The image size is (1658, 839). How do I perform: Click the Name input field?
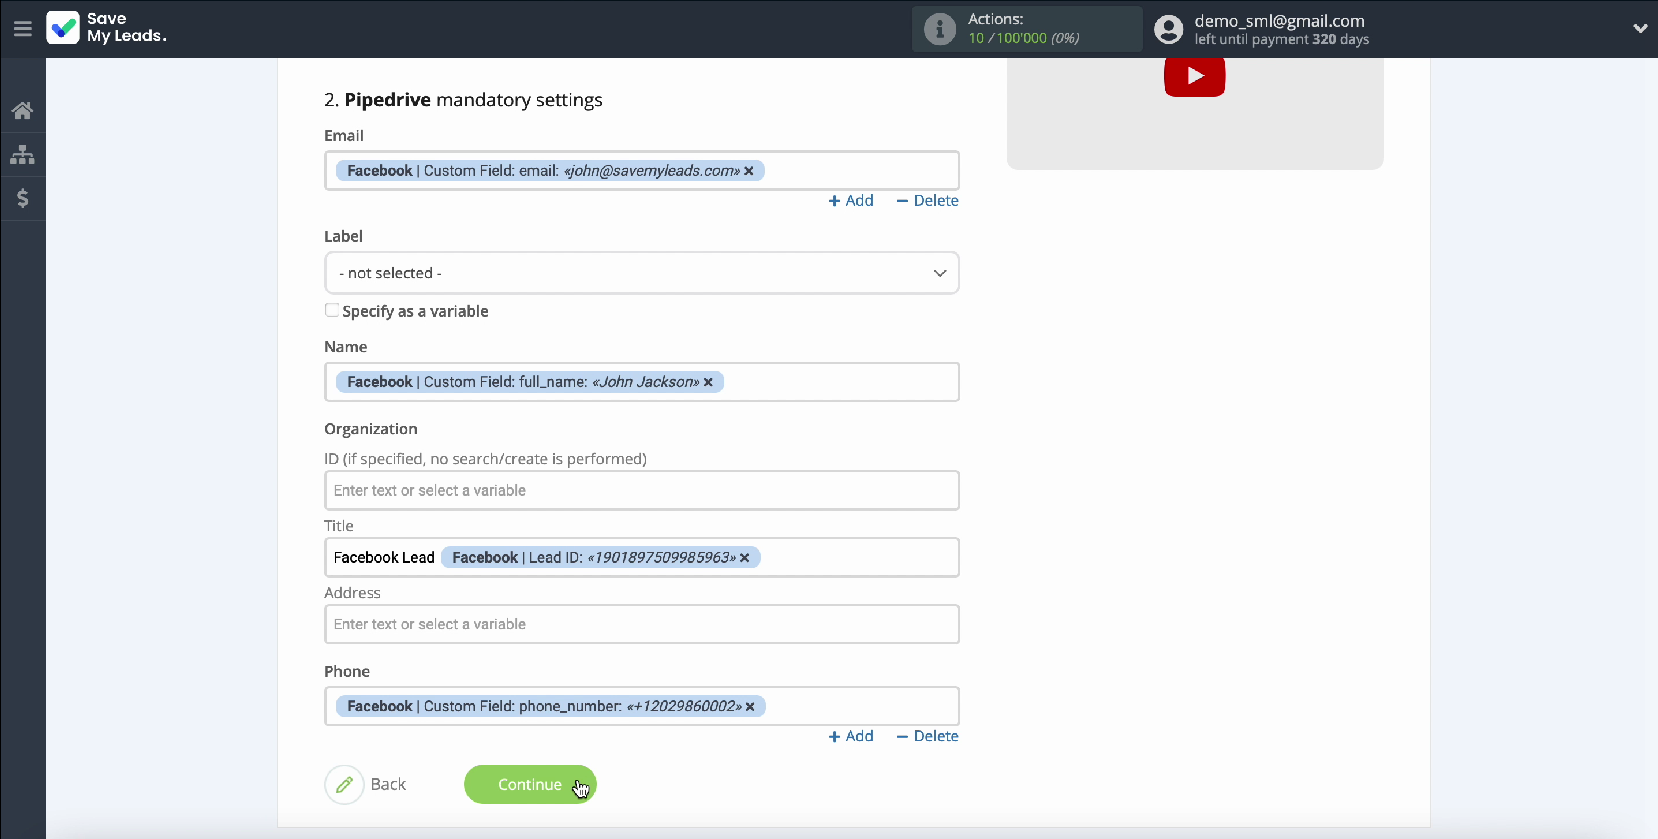(x=642, y=382)
